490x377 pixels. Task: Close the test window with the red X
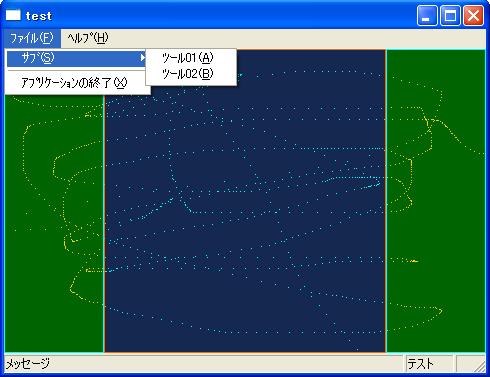473,15
